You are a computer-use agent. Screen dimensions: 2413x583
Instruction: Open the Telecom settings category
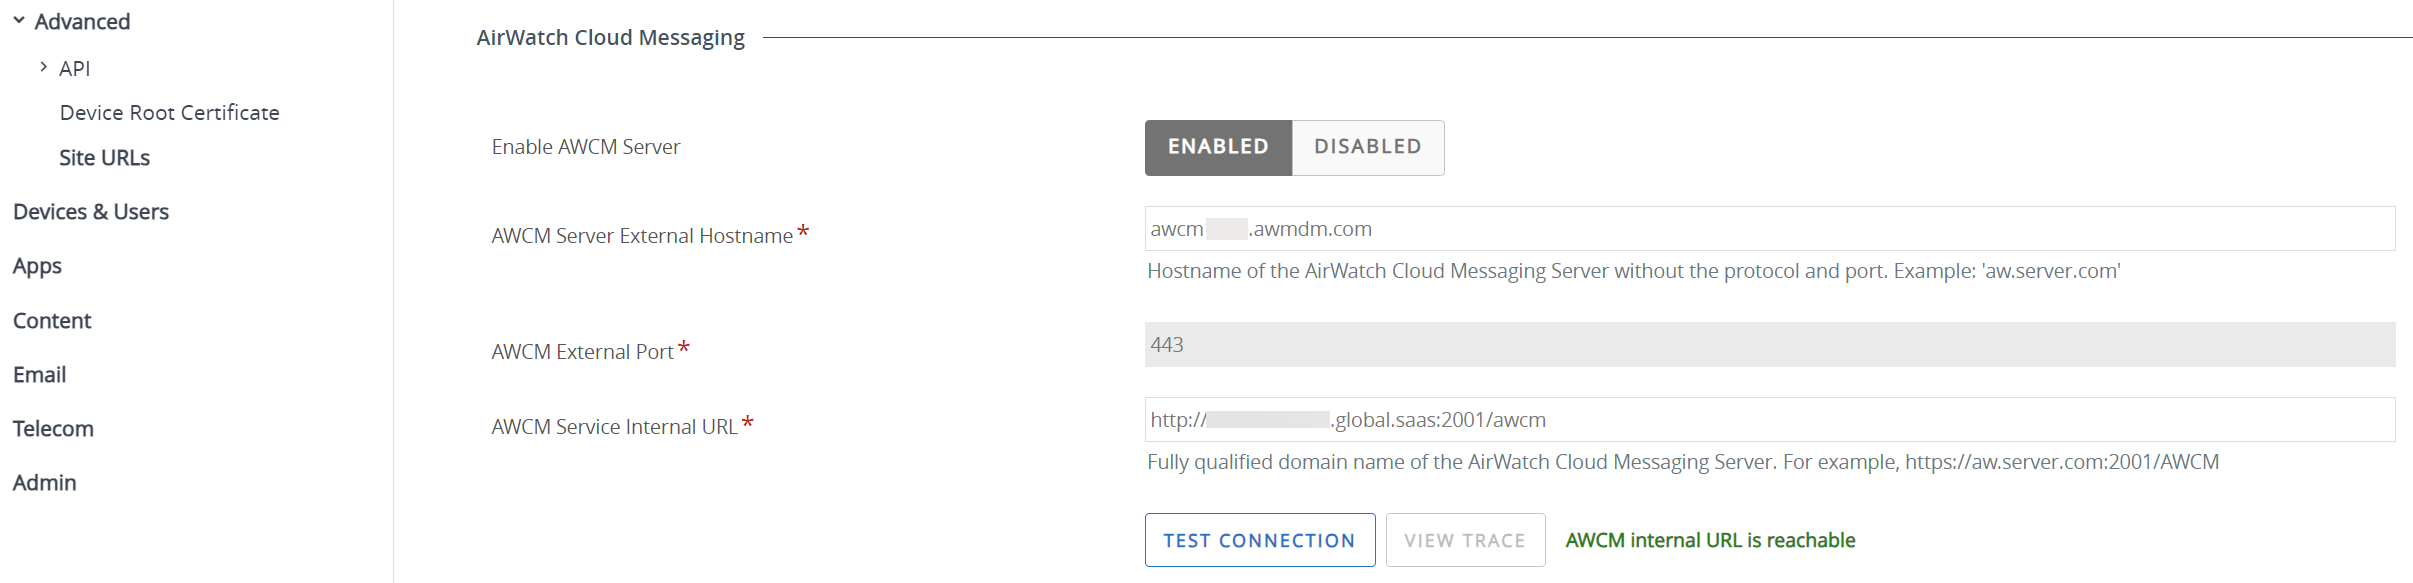pyautogui.click(x=52, y=428)
